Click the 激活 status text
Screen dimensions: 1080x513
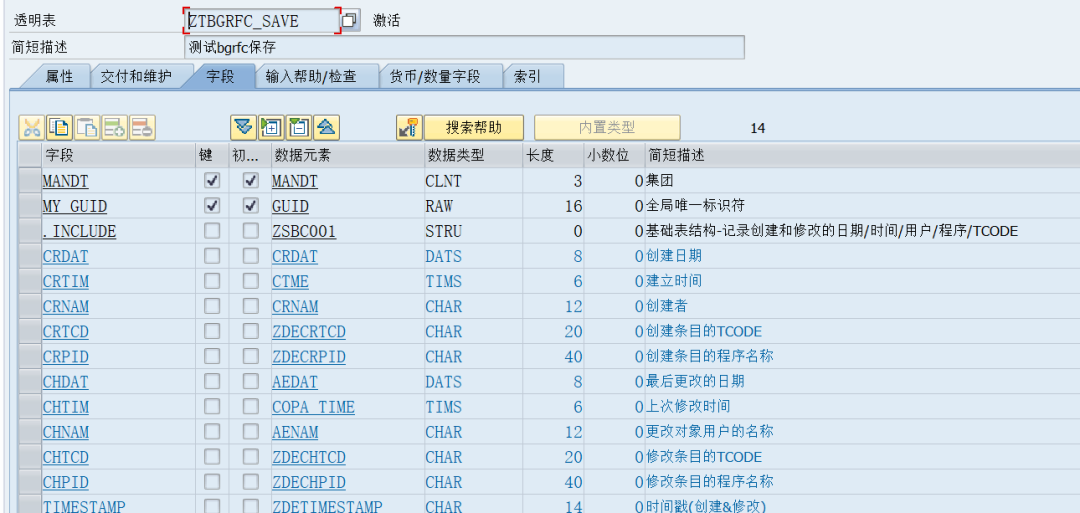point(386,21)
